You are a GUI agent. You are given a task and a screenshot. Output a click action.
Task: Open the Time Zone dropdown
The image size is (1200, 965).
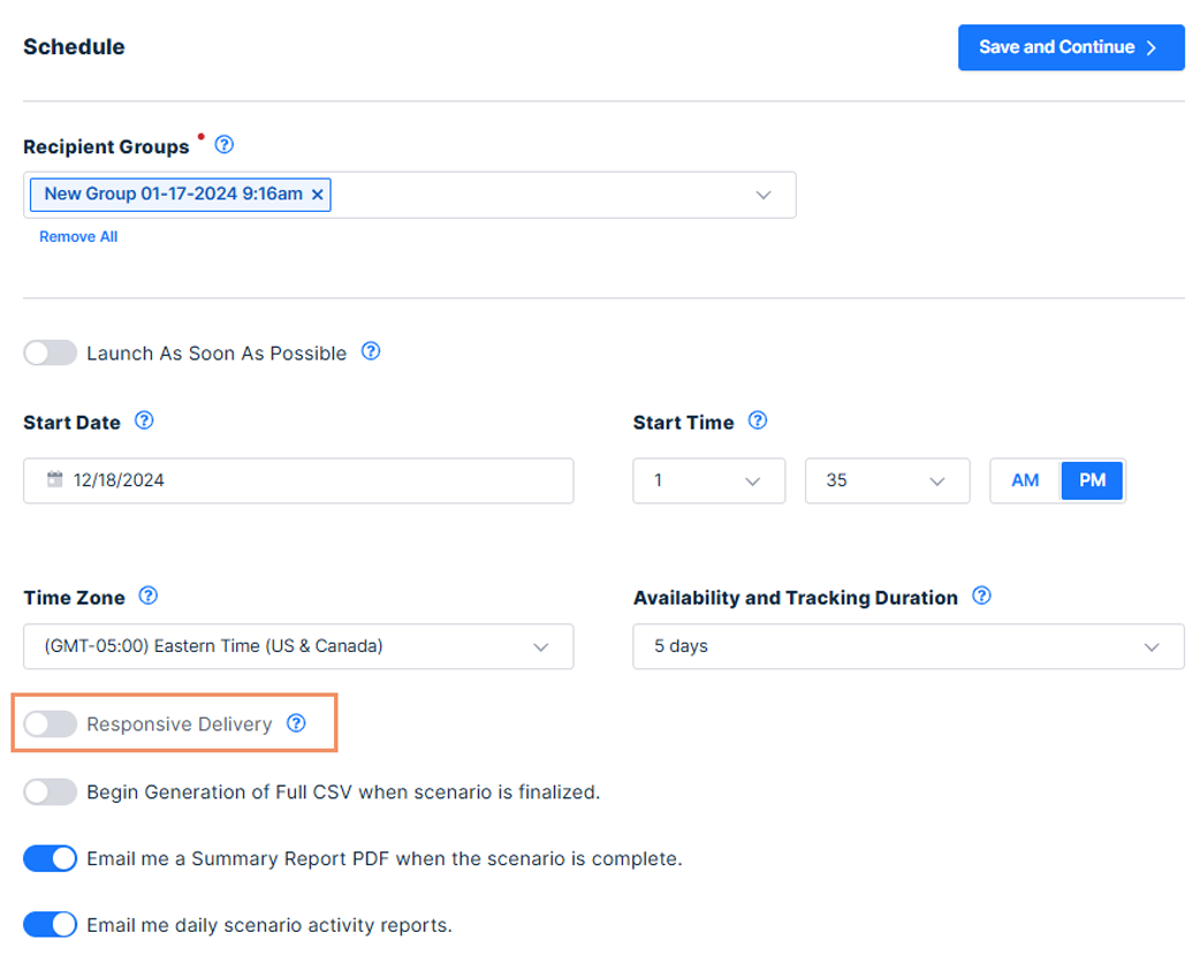click(298, 647)
